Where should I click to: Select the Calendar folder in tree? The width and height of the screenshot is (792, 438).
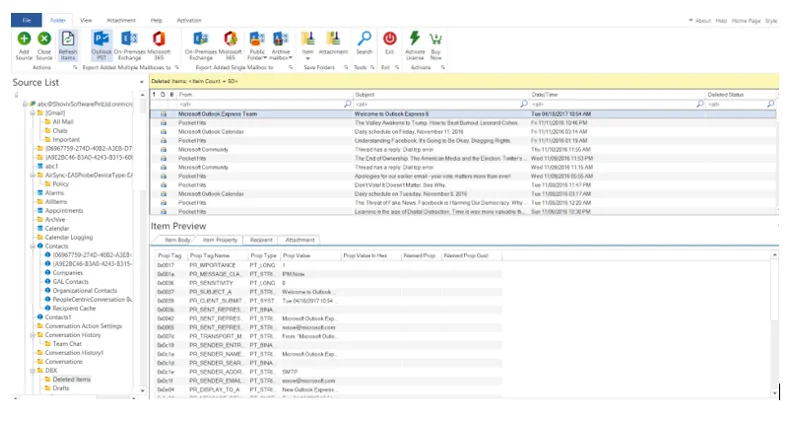[x=57, y=228]
